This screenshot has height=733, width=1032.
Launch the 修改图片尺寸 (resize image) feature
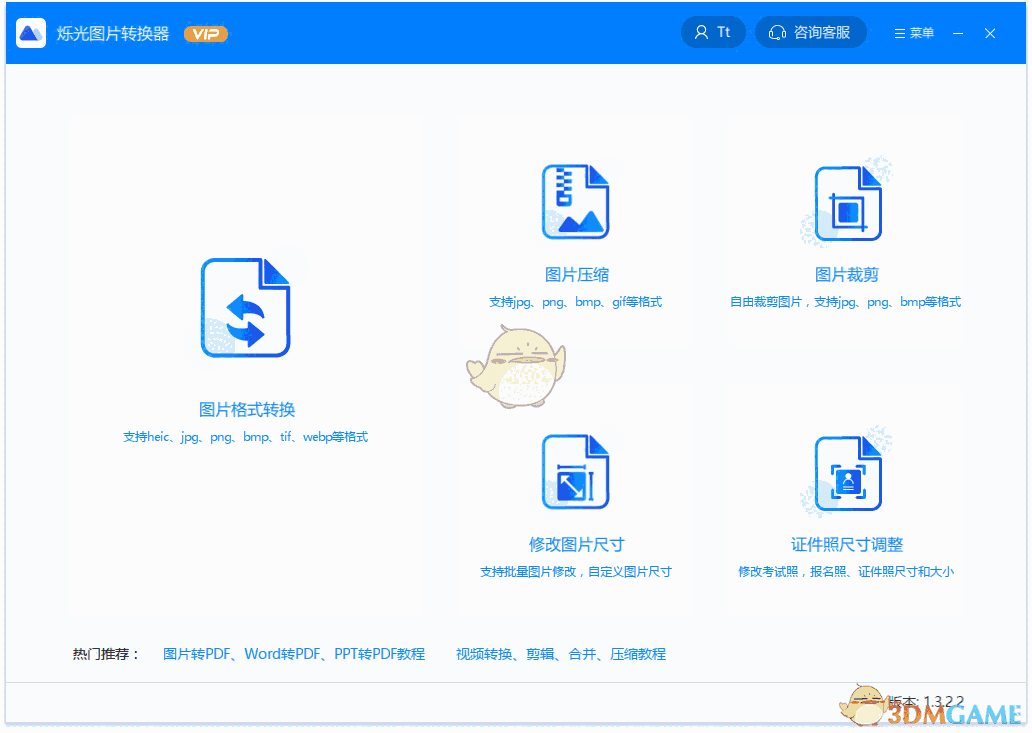(577, 472)
